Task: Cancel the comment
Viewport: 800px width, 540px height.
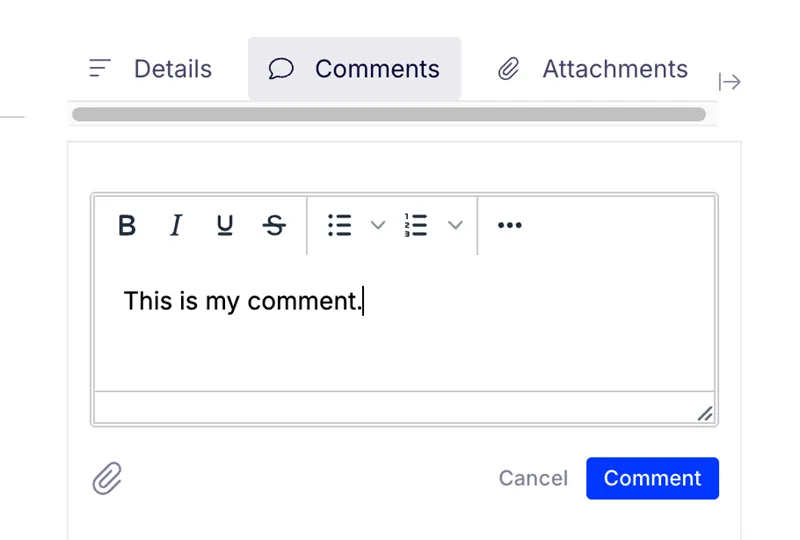Action: pos(533,478)
